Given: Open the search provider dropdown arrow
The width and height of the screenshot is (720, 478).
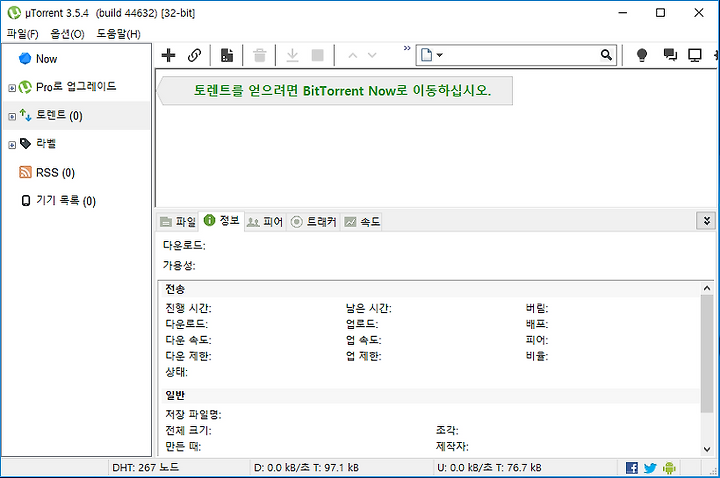Looking at the screenshot, I should click(439, 55).
